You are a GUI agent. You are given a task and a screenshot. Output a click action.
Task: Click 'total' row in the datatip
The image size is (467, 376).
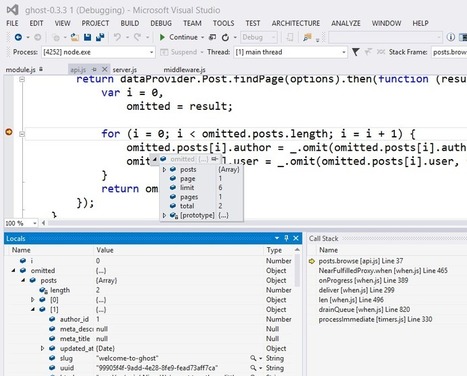(201, 206)
